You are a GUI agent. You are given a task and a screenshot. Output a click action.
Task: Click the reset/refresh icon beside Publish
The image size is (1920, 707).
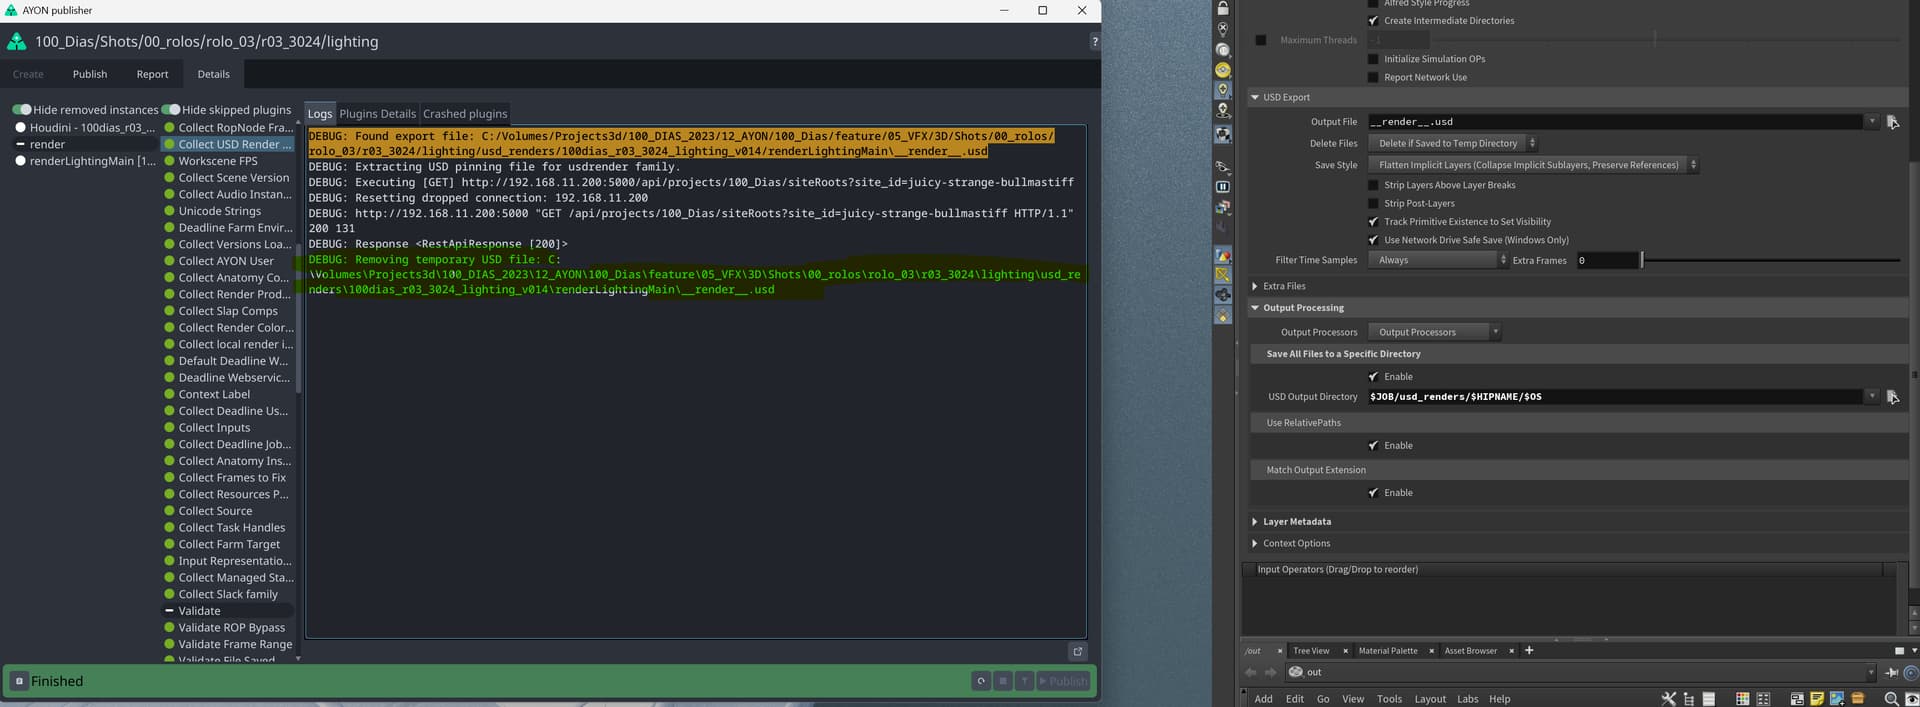pyautogui.click(x=981, y=681)
